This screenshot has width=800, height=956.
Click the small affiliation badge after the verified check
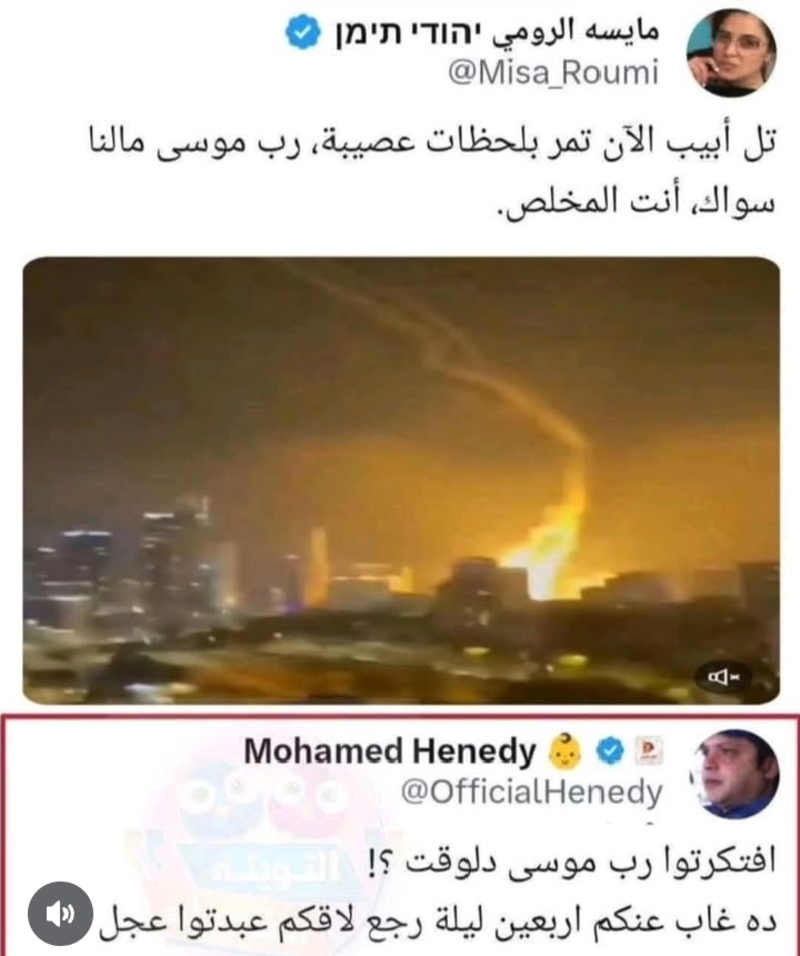tap(650, 751)
